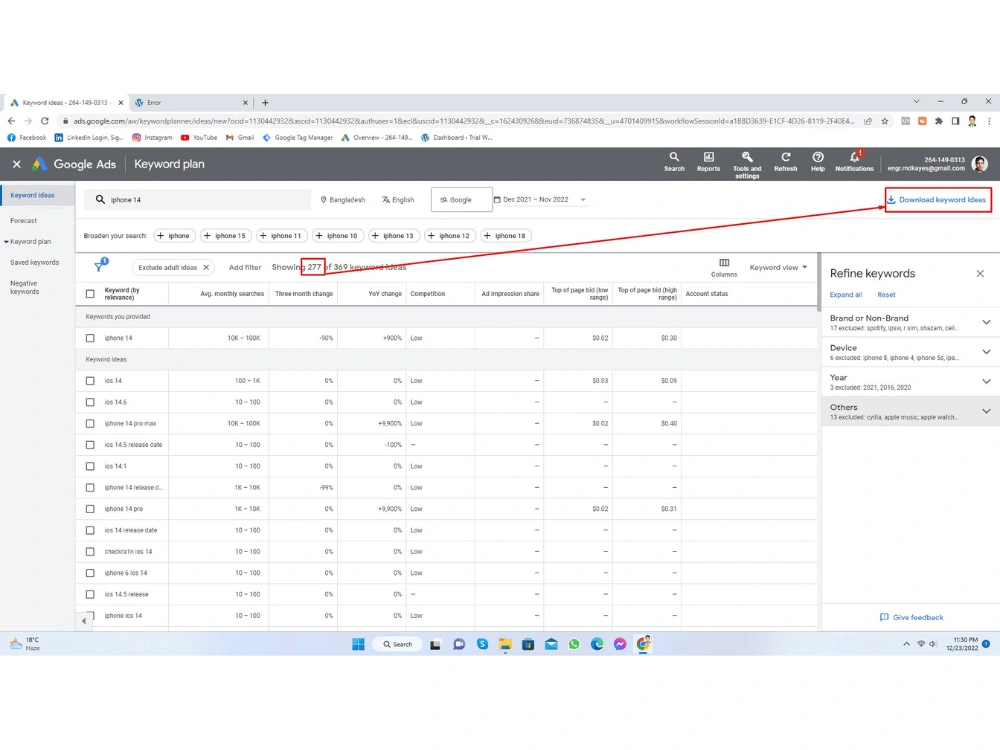
Task: Open the Notifications bell icon
Action: tap(854, 162)
